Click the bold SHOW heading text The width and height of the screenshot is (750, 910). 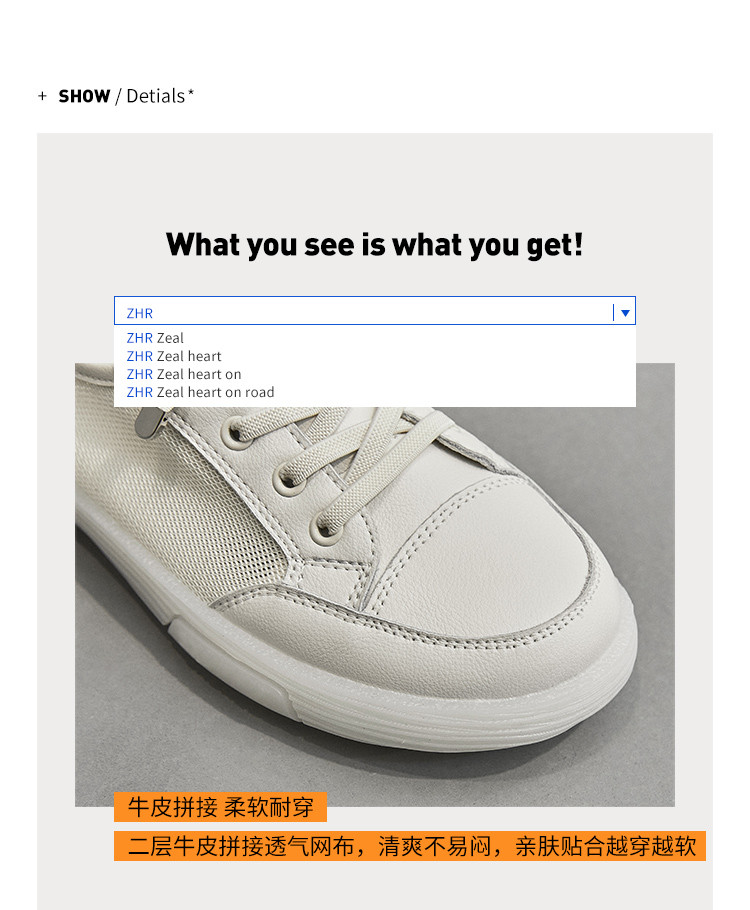[84, 96]
